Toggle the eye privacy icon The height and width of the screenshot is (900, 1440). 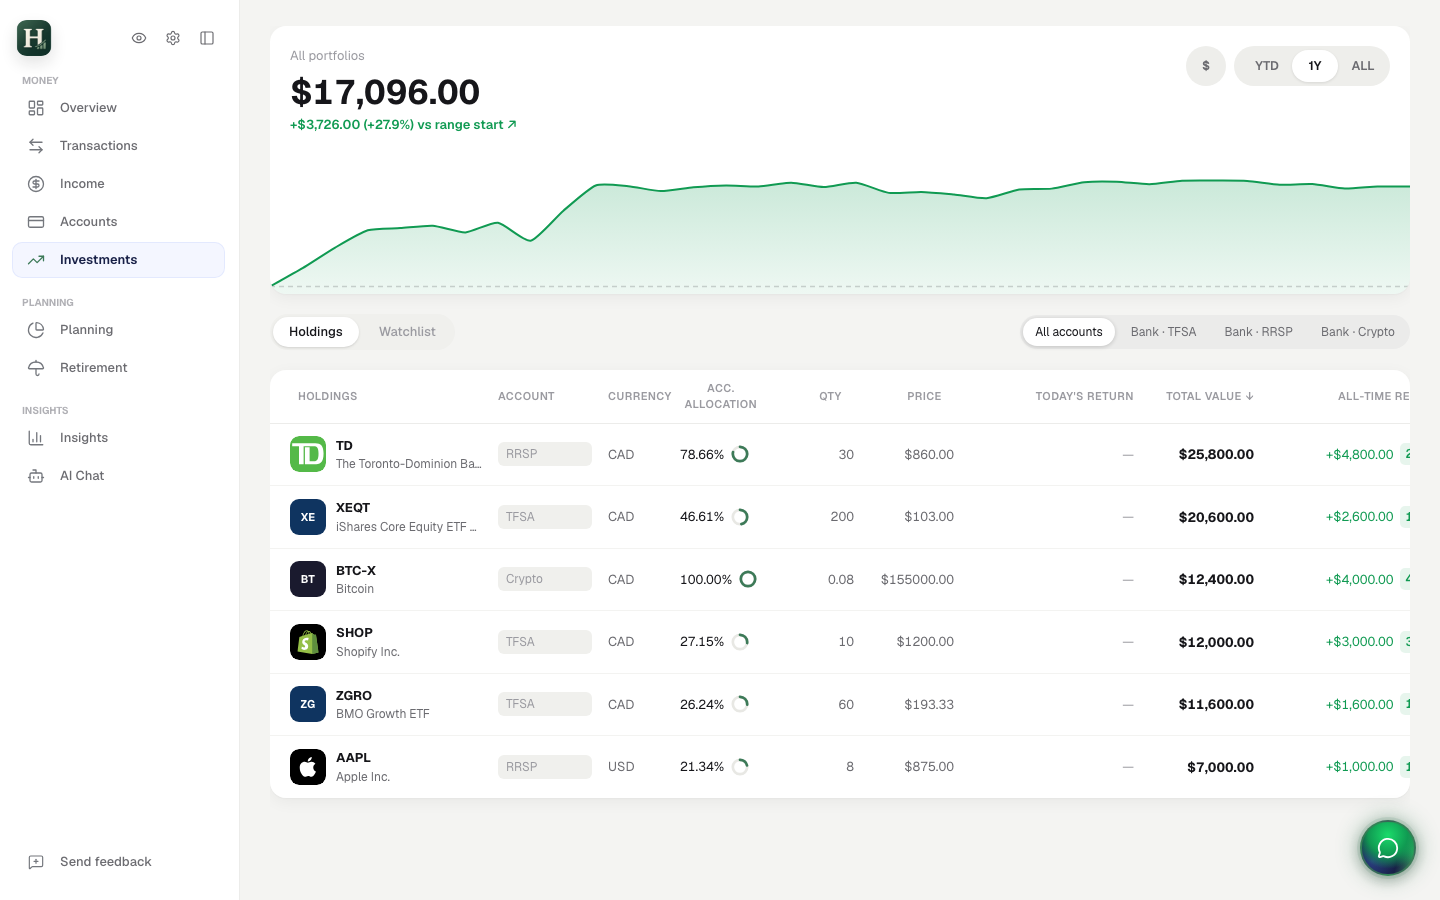click(x=139, y=38)
